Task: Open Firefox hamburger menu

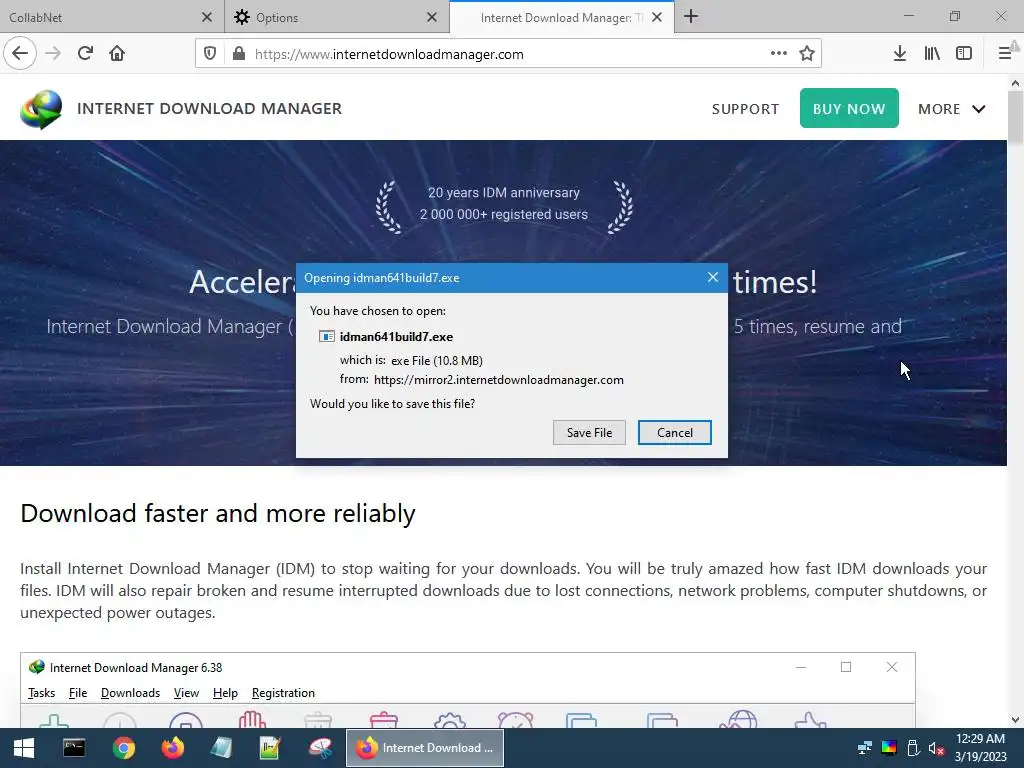Action: click(x=1006, y=54)
